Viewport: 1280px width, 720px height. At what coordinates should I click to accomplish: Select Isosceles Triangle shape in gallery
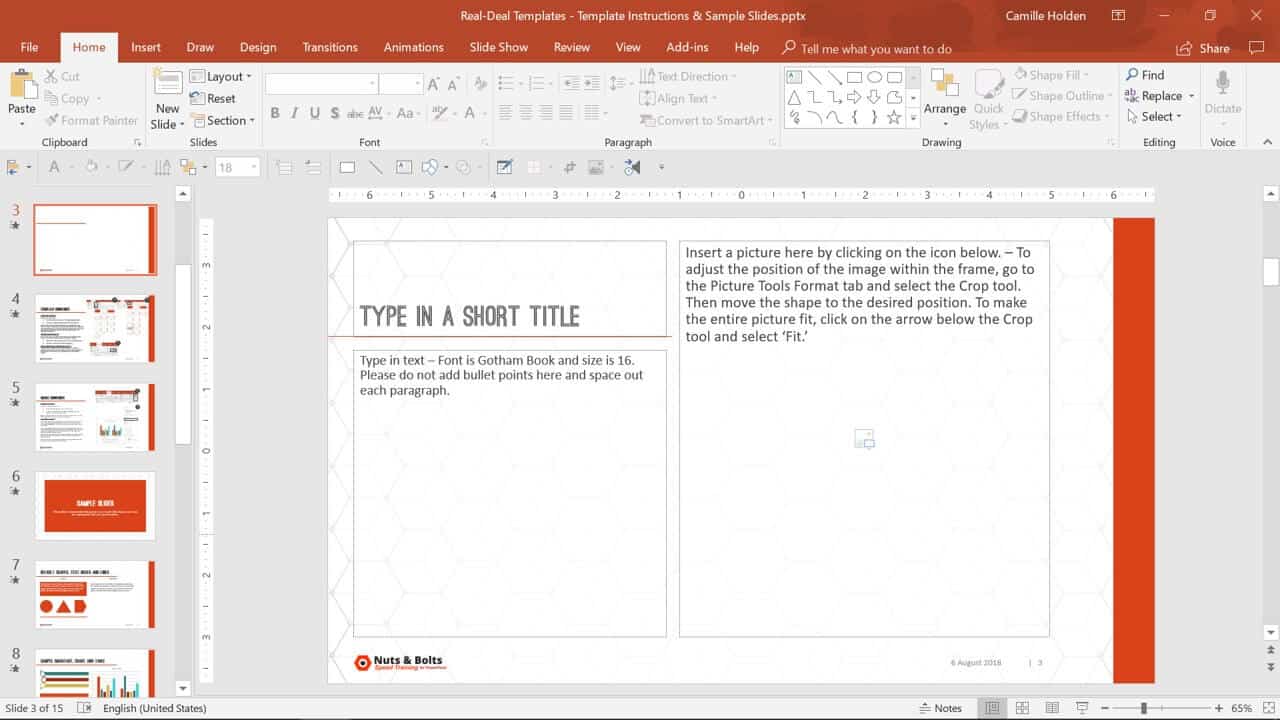point(794,97)
